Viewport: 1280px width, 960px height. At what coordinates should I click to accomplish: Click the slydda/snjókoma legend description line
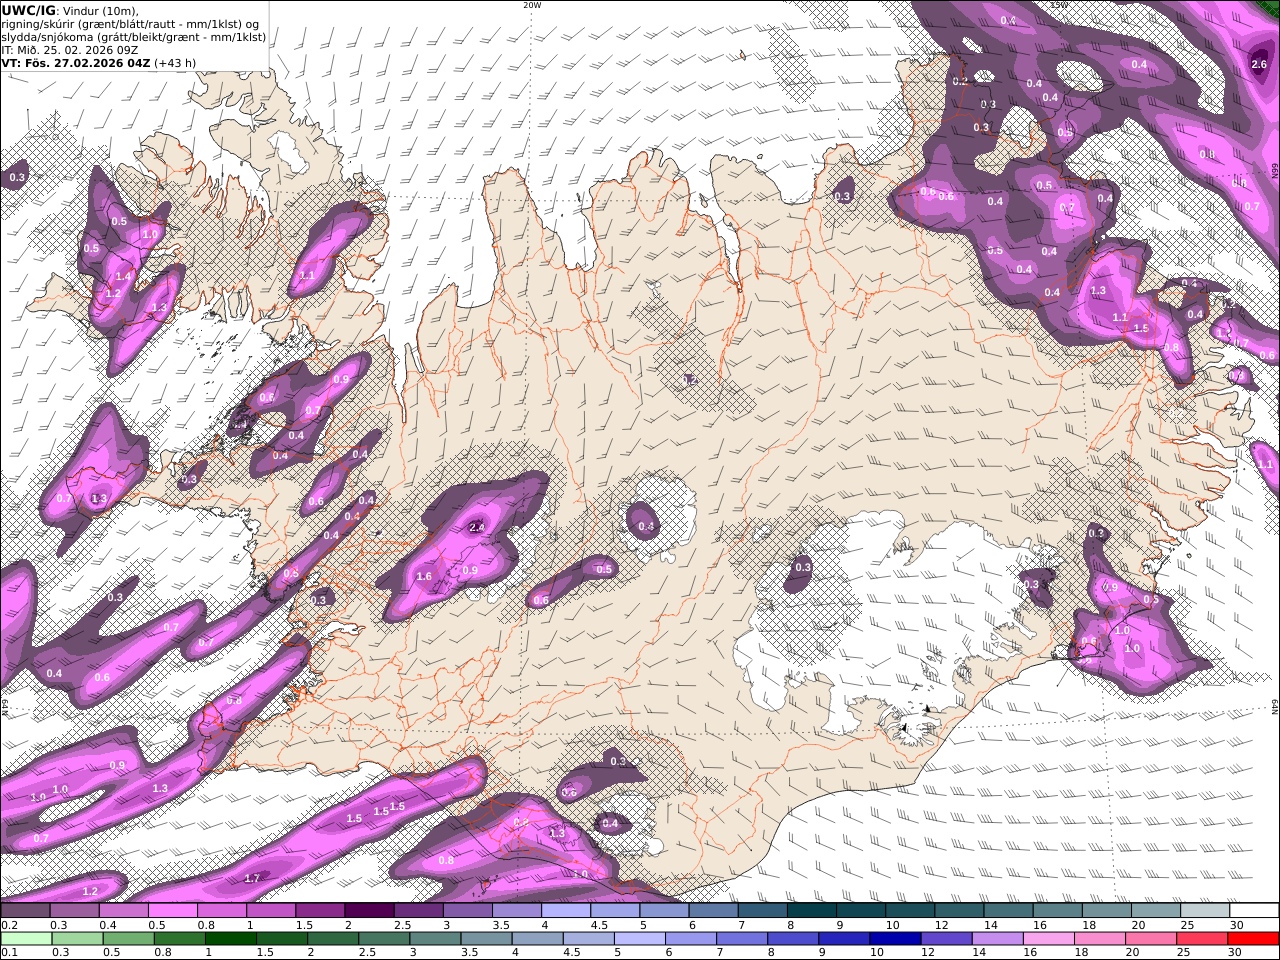[134, 37]
